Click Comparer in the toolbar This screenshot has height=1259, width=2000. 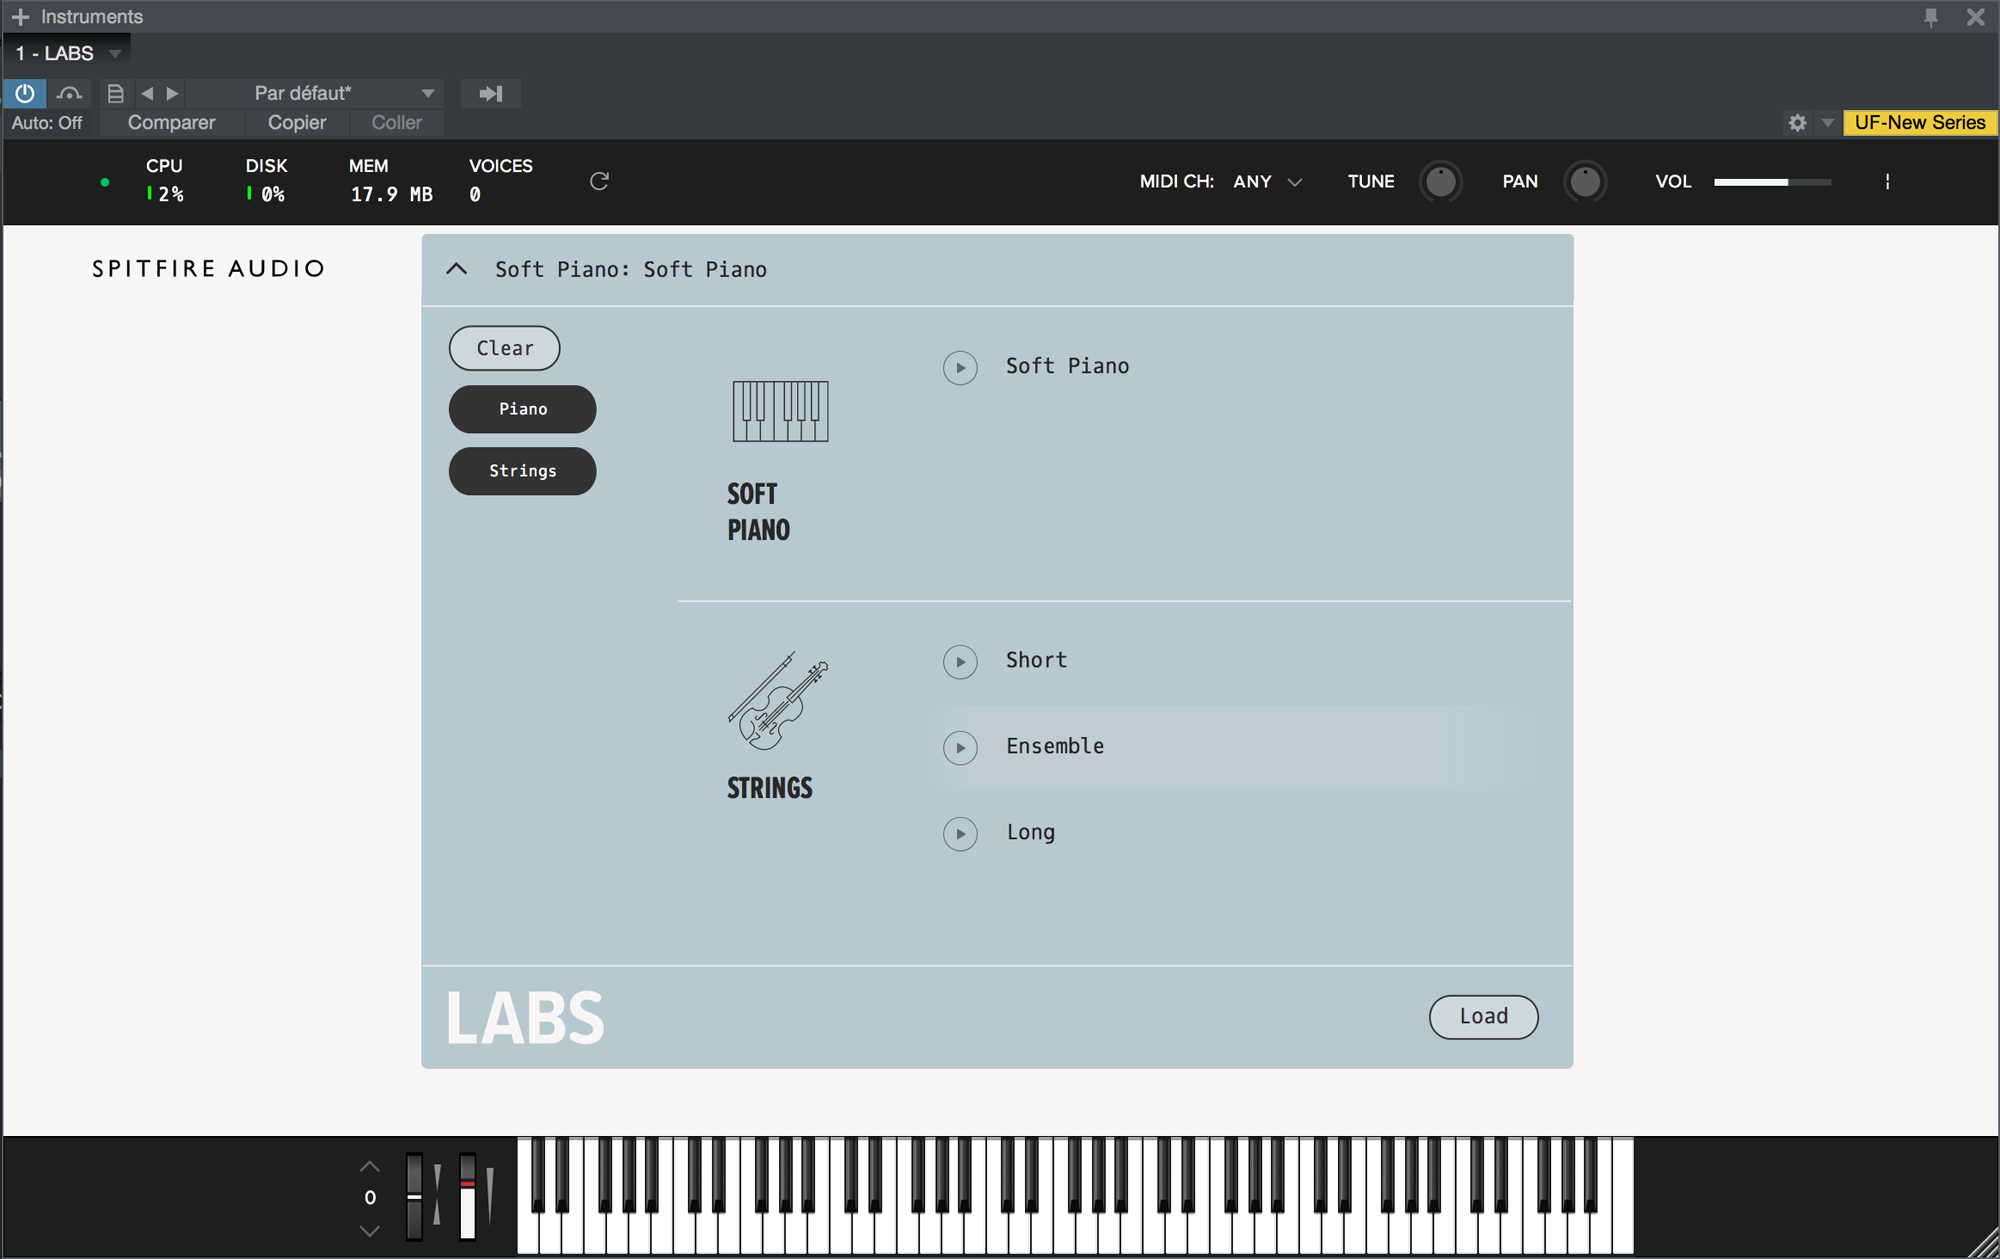click(x=171, y=122)
